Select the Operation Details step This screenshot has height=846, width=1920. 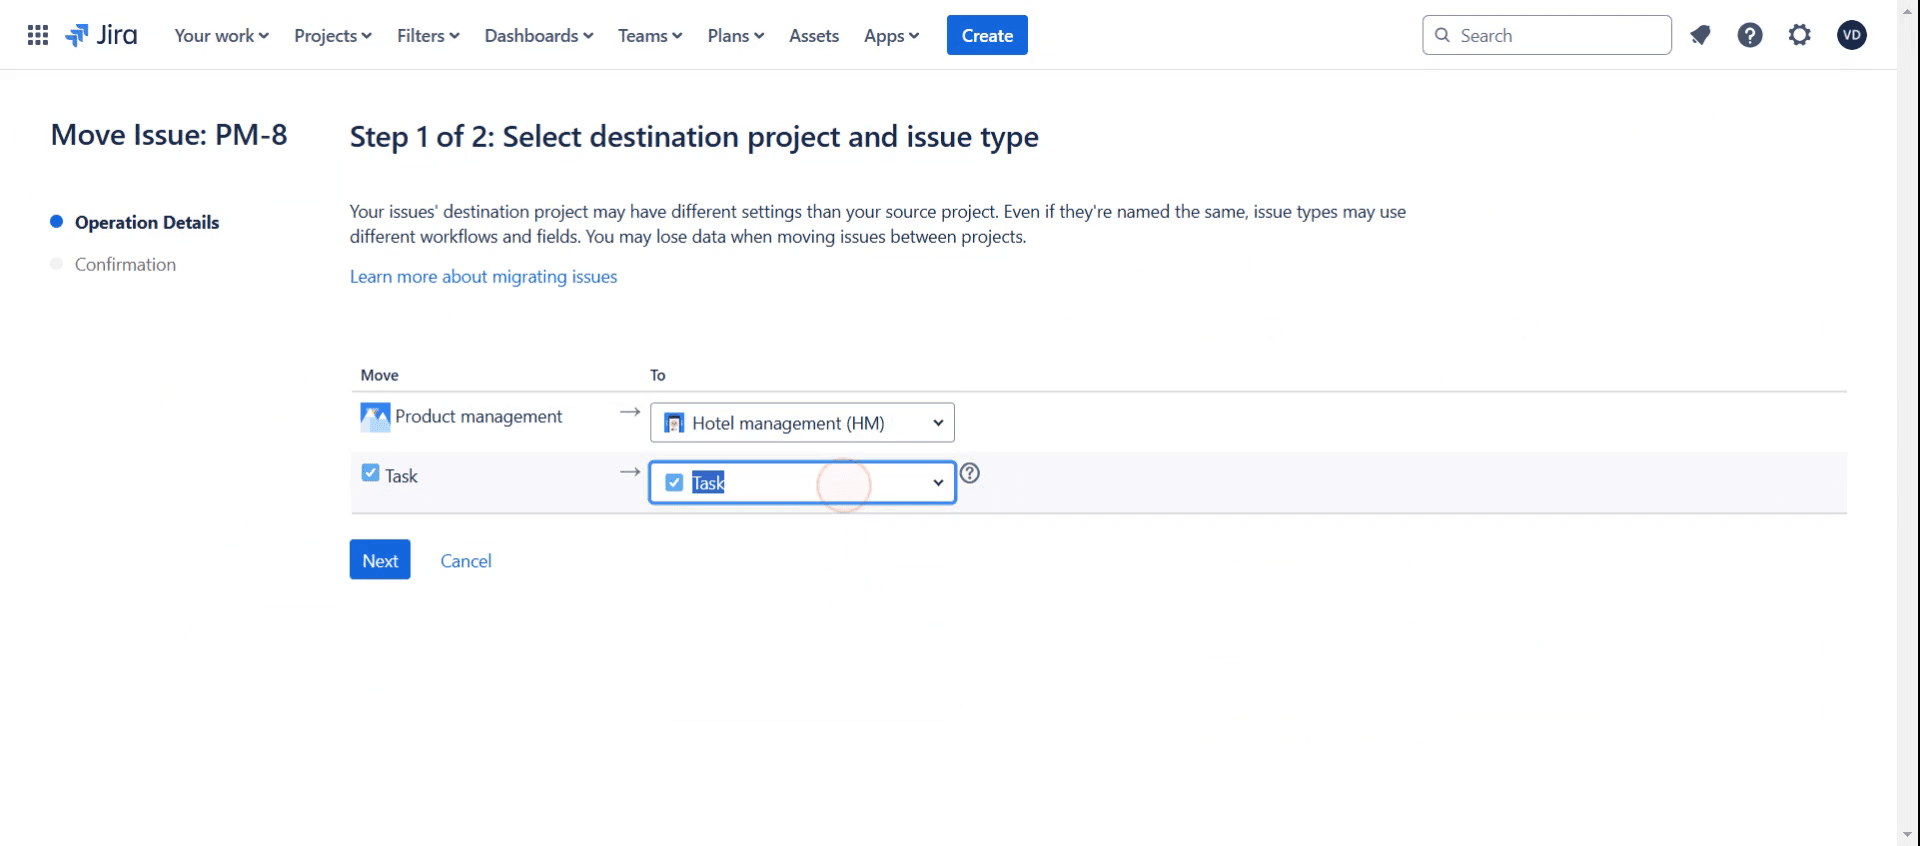coord(147,223)
